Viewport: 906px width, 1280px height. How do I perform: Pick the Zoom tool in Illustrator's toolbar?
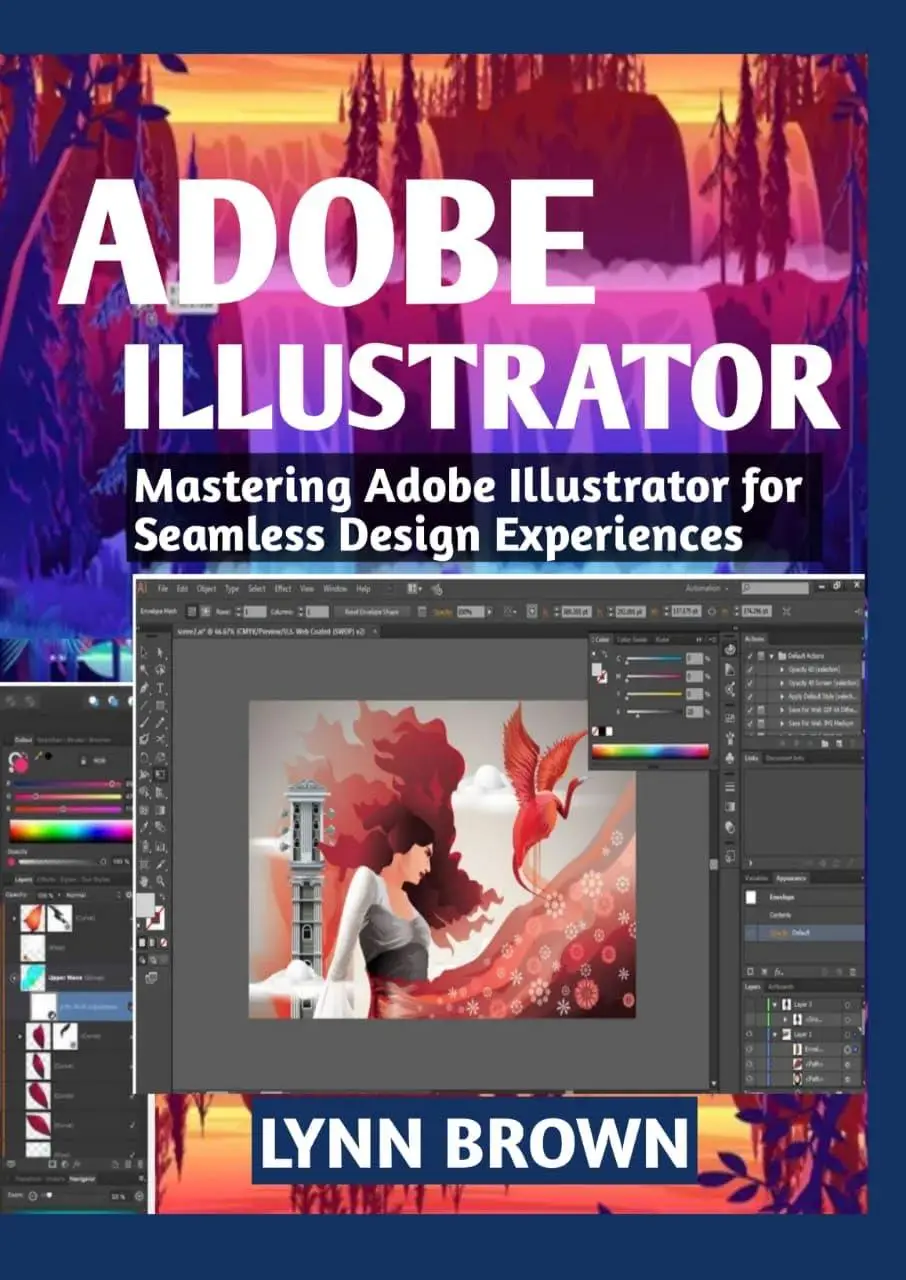(162, 880)
